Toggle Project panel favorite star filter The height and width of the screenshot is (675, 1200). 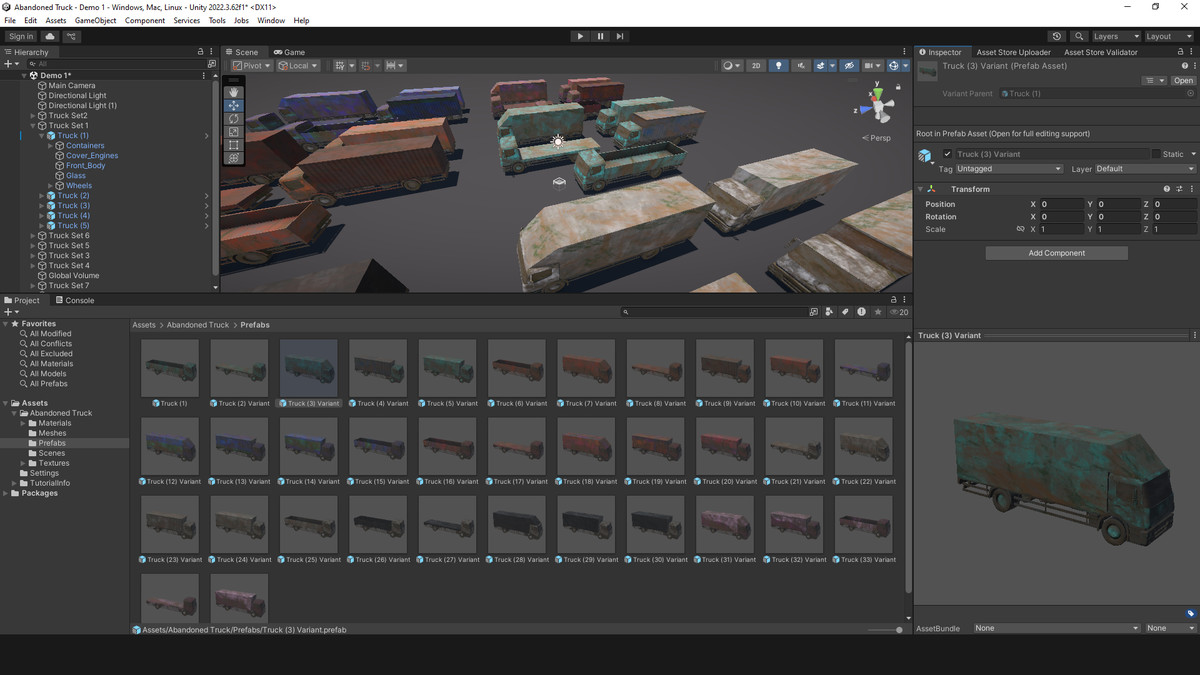point(878,312)
